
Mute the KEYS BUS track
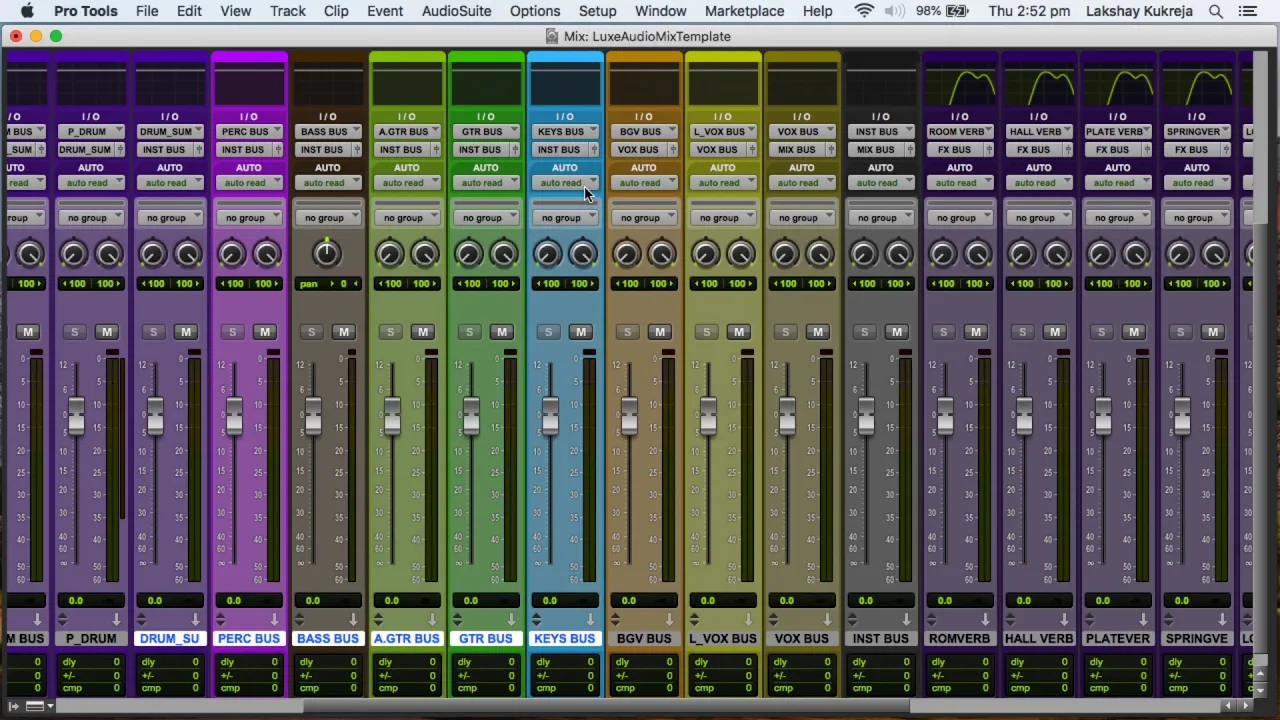click(580, 332)
